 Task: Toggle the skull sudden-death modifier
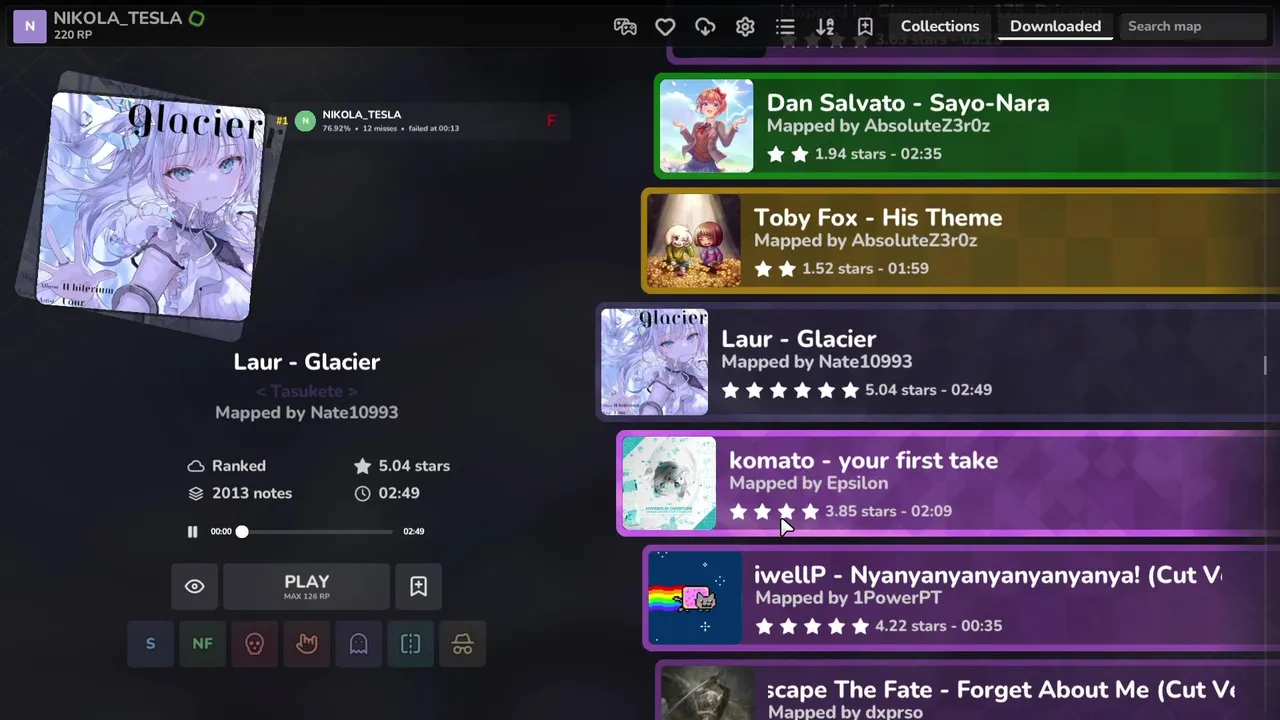[x=255, y=644]
